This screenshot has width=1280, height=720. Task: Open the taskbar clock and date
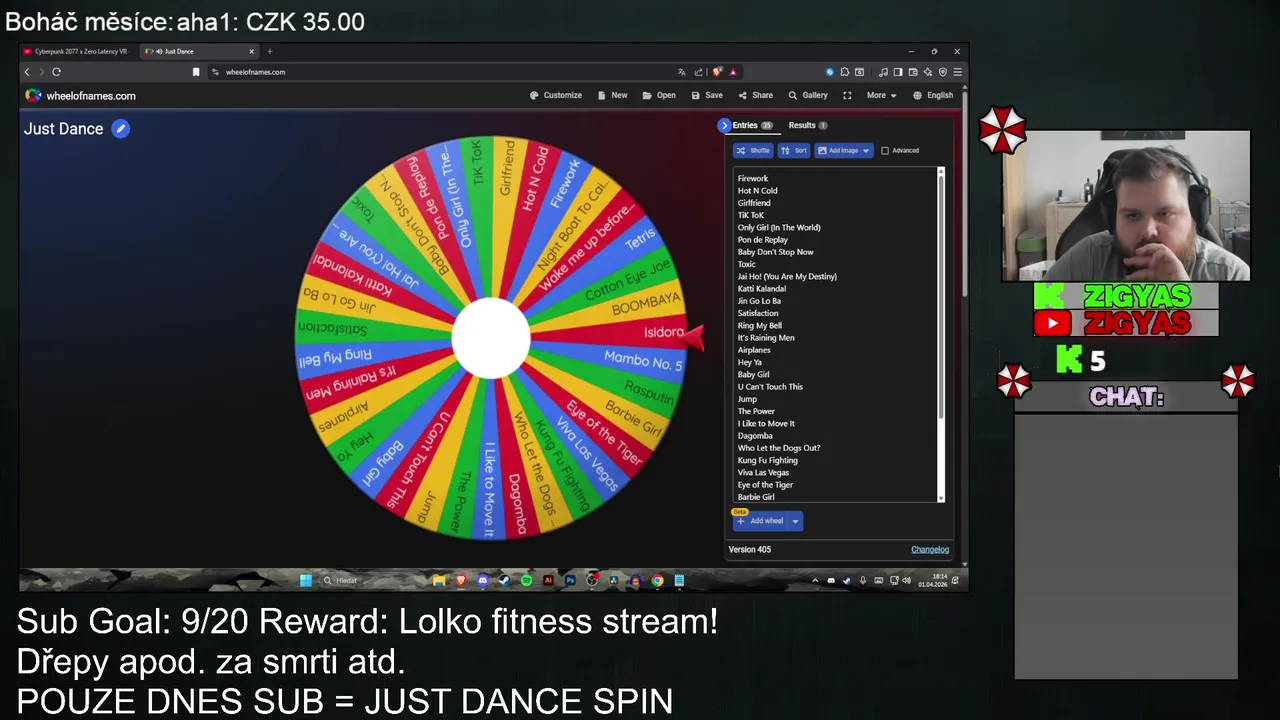pyautogui.click(x=932, y=580)
